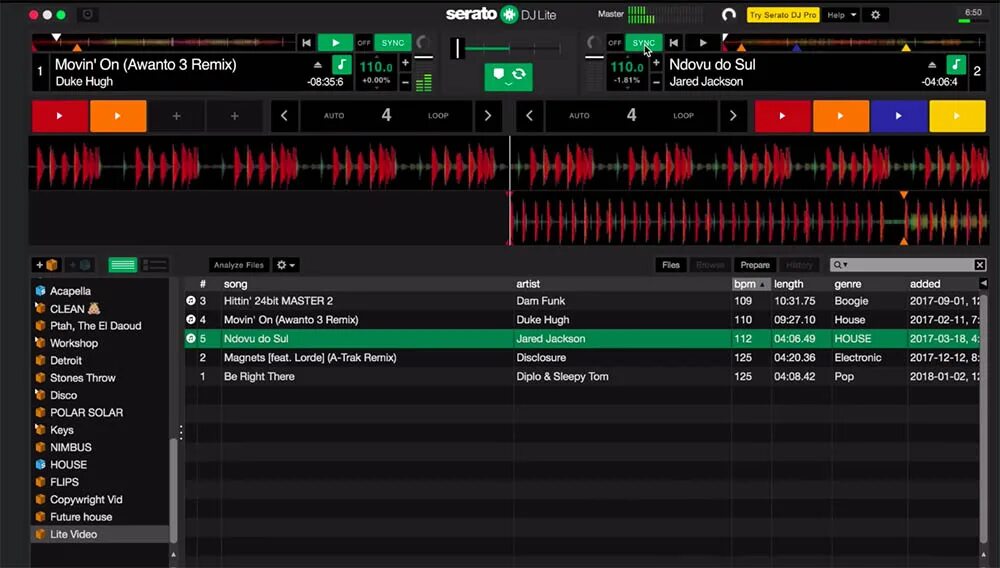Play deck 2 track

tap(703, 43)
